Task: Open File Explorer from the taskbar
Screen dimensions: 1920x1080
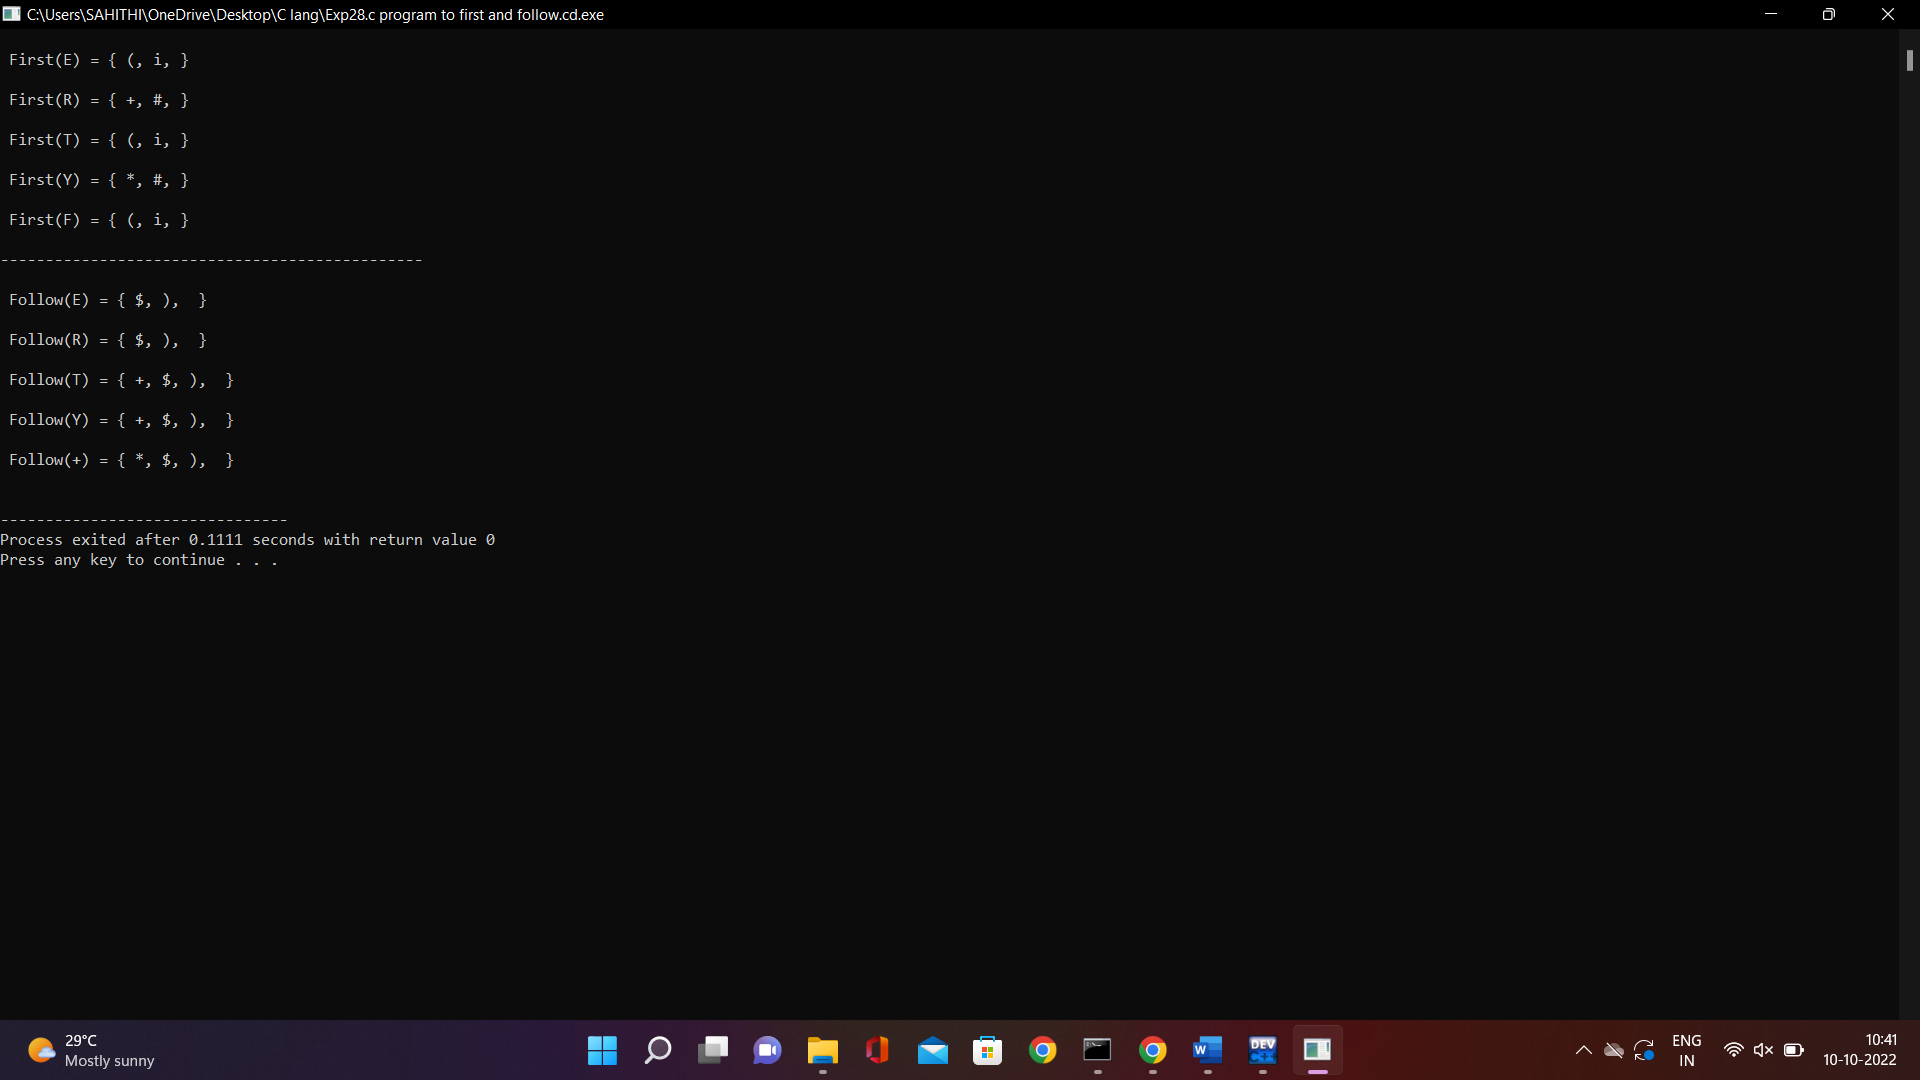Action: pyautogui.click(x=822, y=1050)
